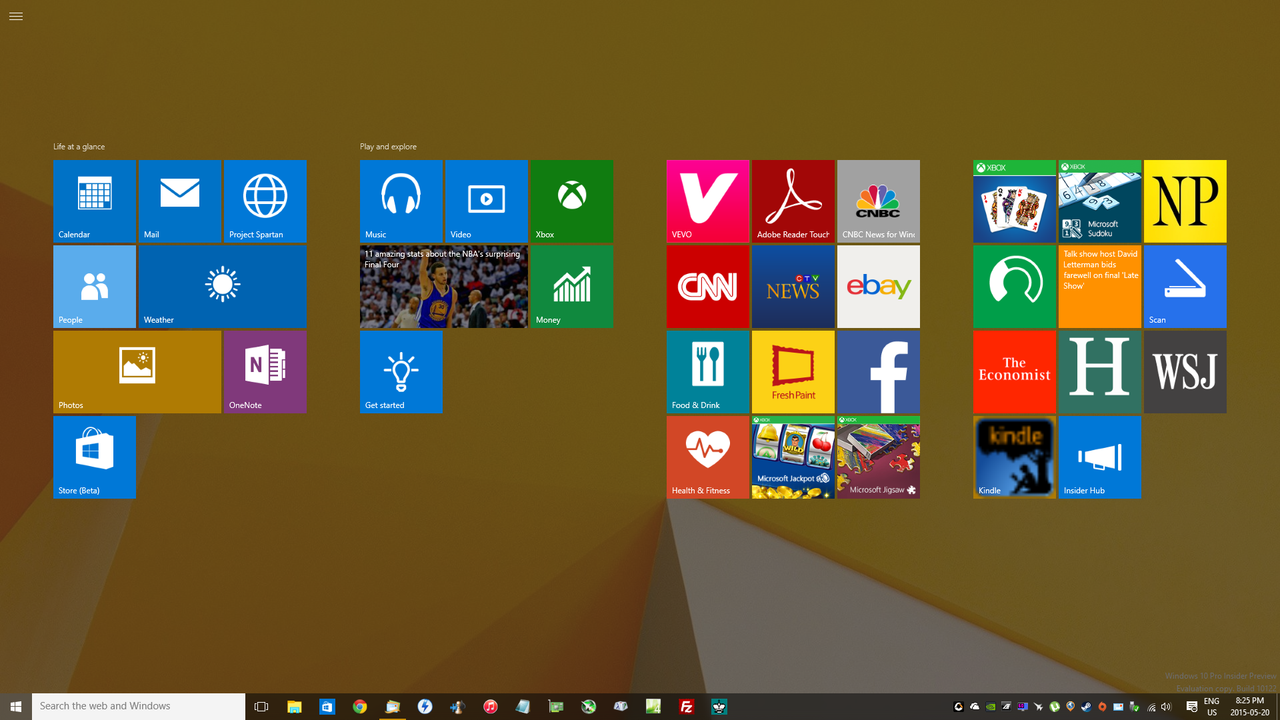Open the CTV News tile
Image resolution: width=1280 pixels, height=720 pixels.
(x=793, y=286)
